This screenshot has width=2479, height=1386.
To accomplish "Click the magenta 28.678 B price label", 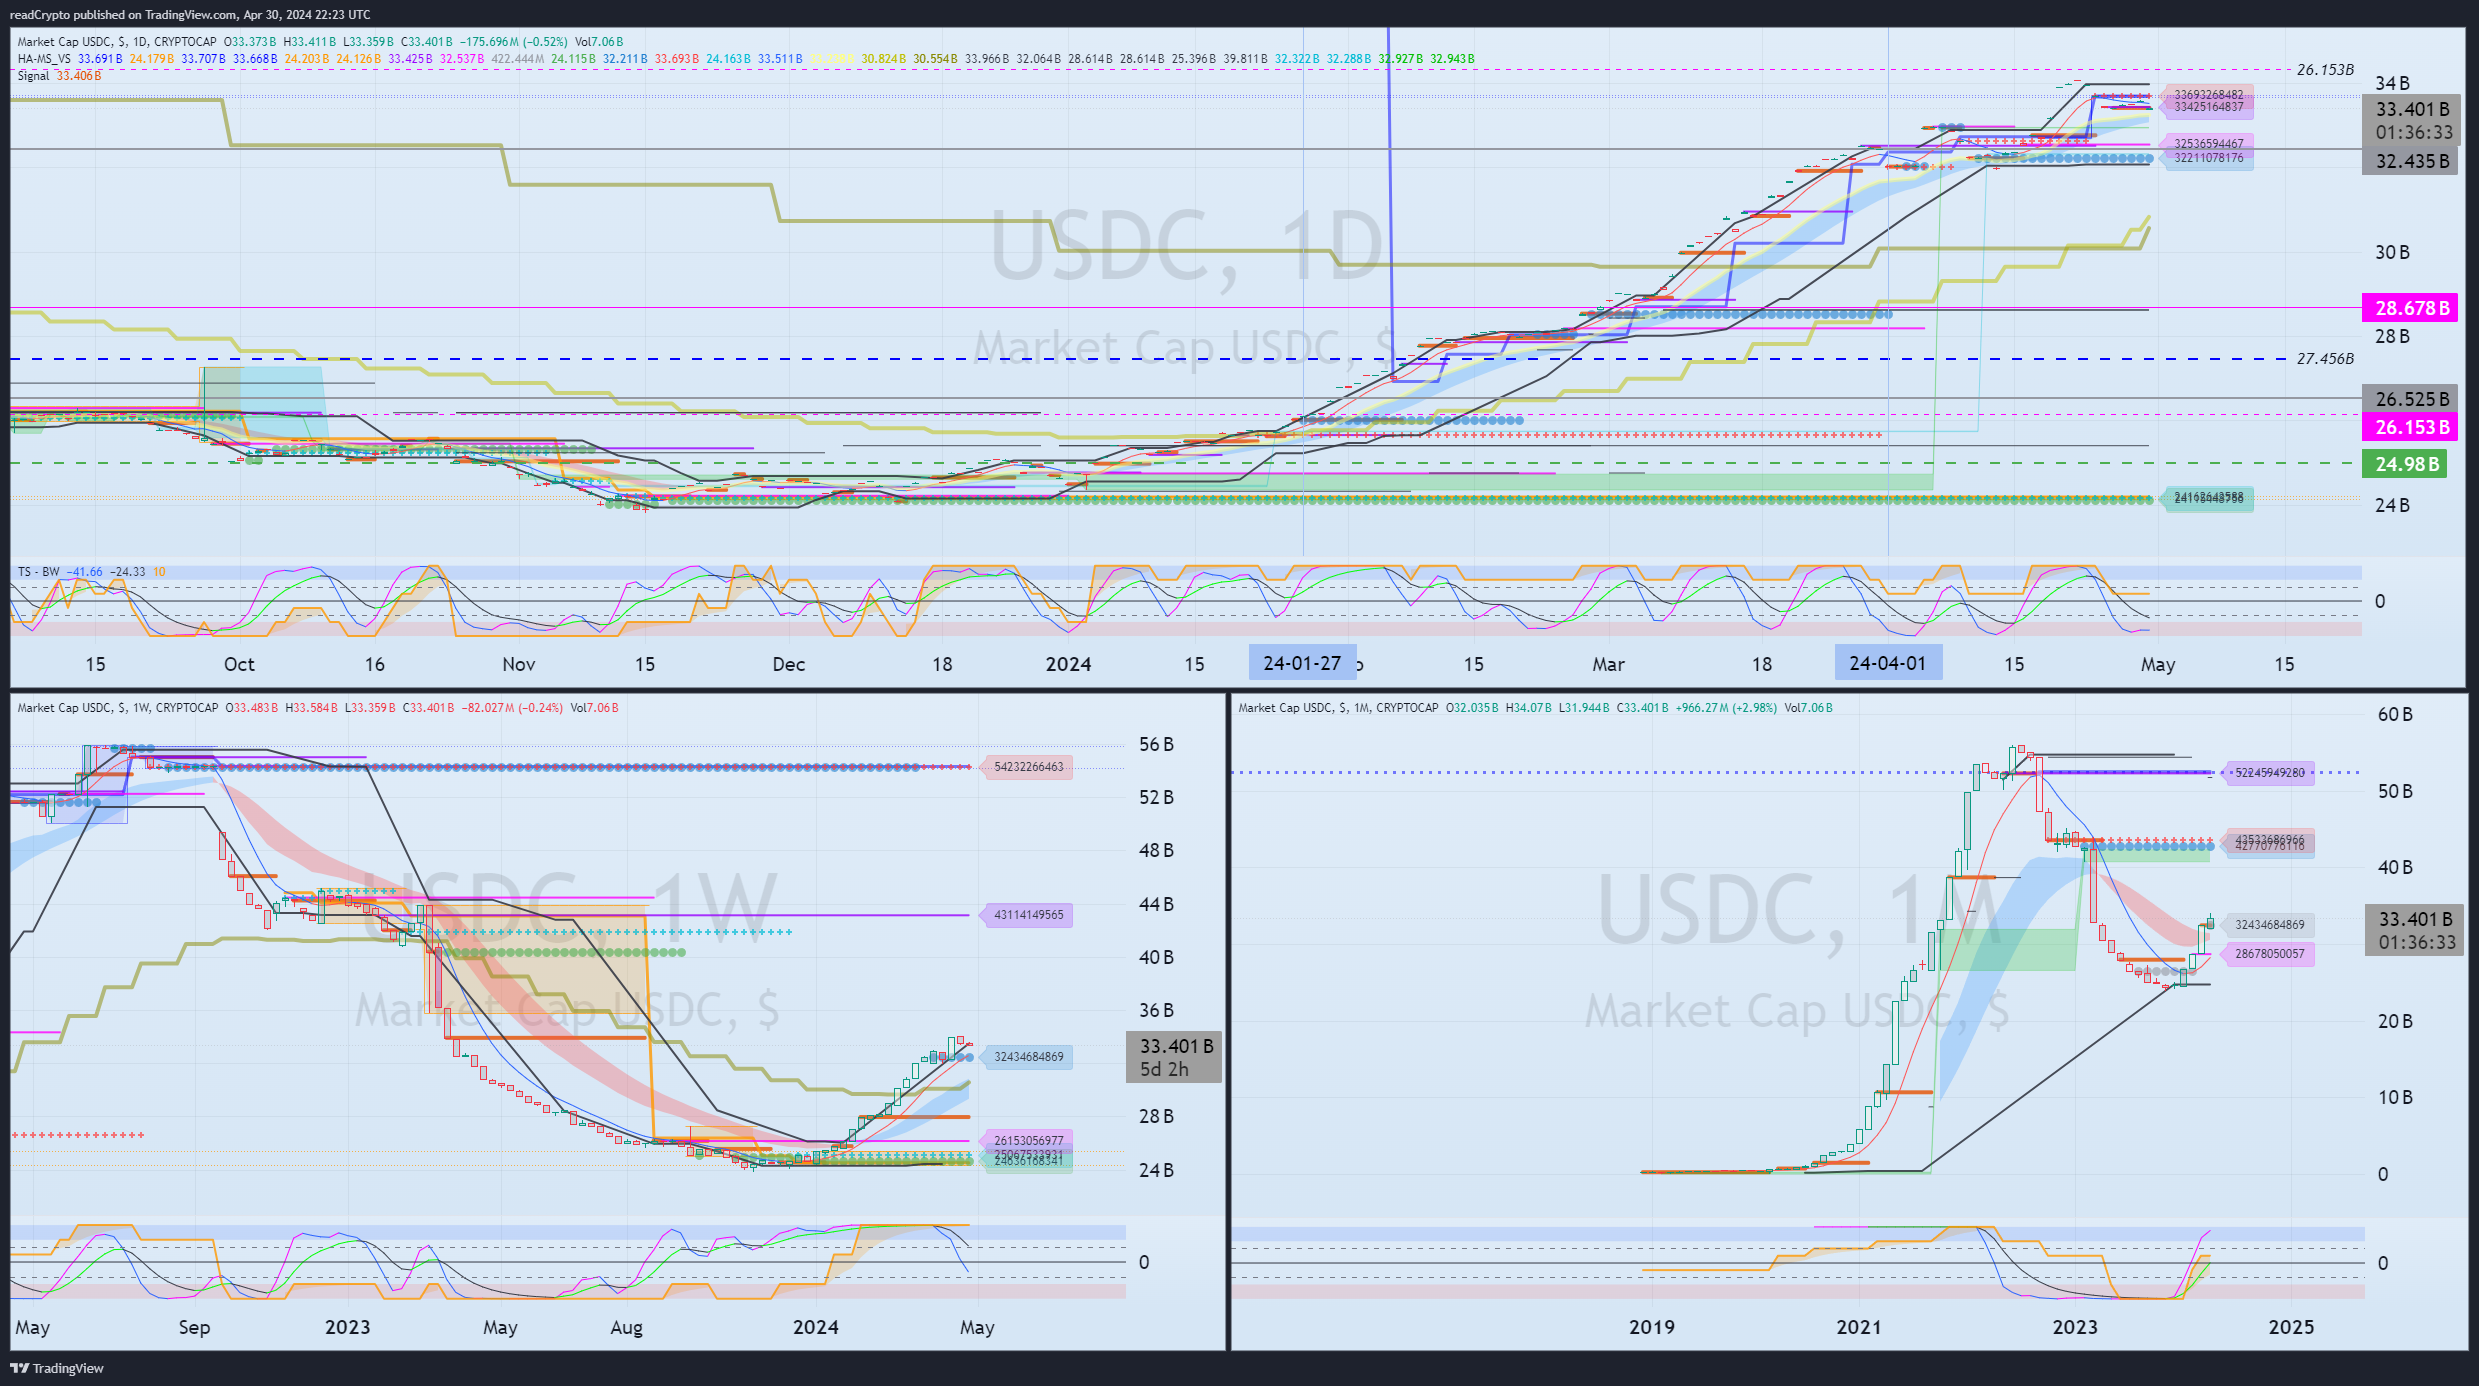I will click(2410, 308).
